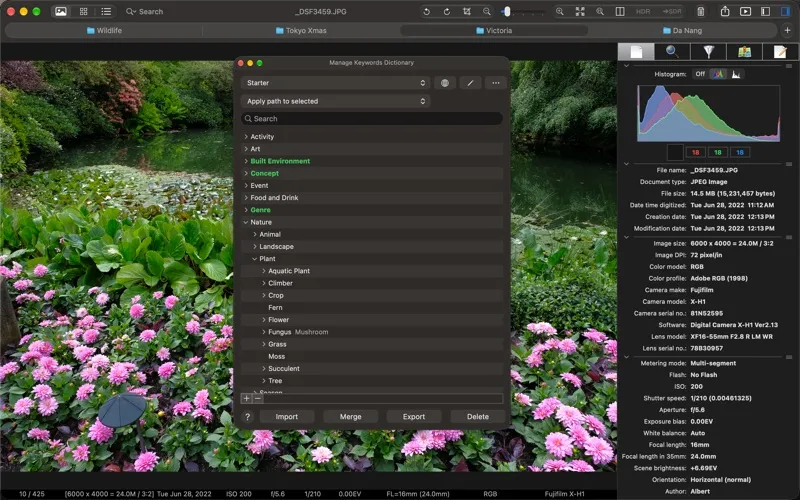Select Victoria folder tab
This screenshot has width=800, height=500.
click(494, 31)
